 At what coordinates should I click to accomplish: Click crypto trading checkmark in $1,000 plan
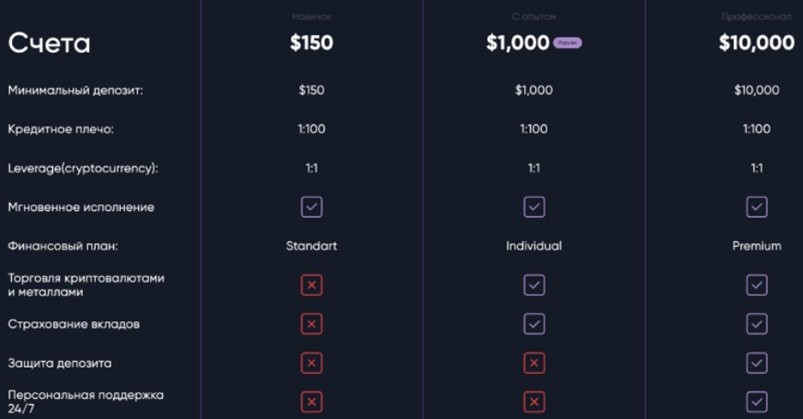(534, 285)
